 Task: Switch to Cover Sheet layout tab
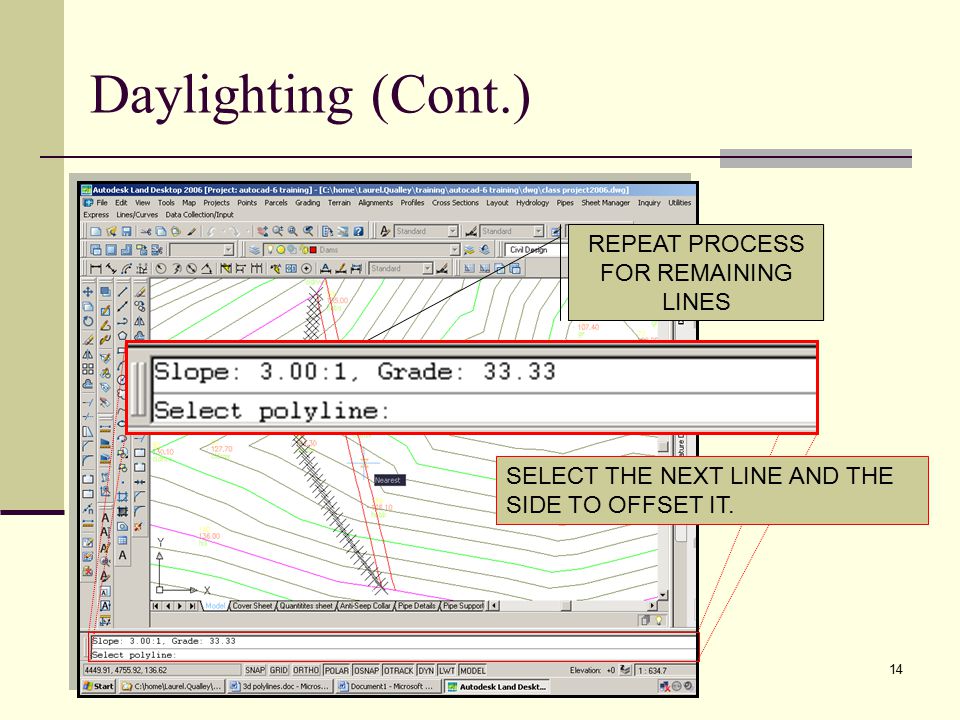252,606
